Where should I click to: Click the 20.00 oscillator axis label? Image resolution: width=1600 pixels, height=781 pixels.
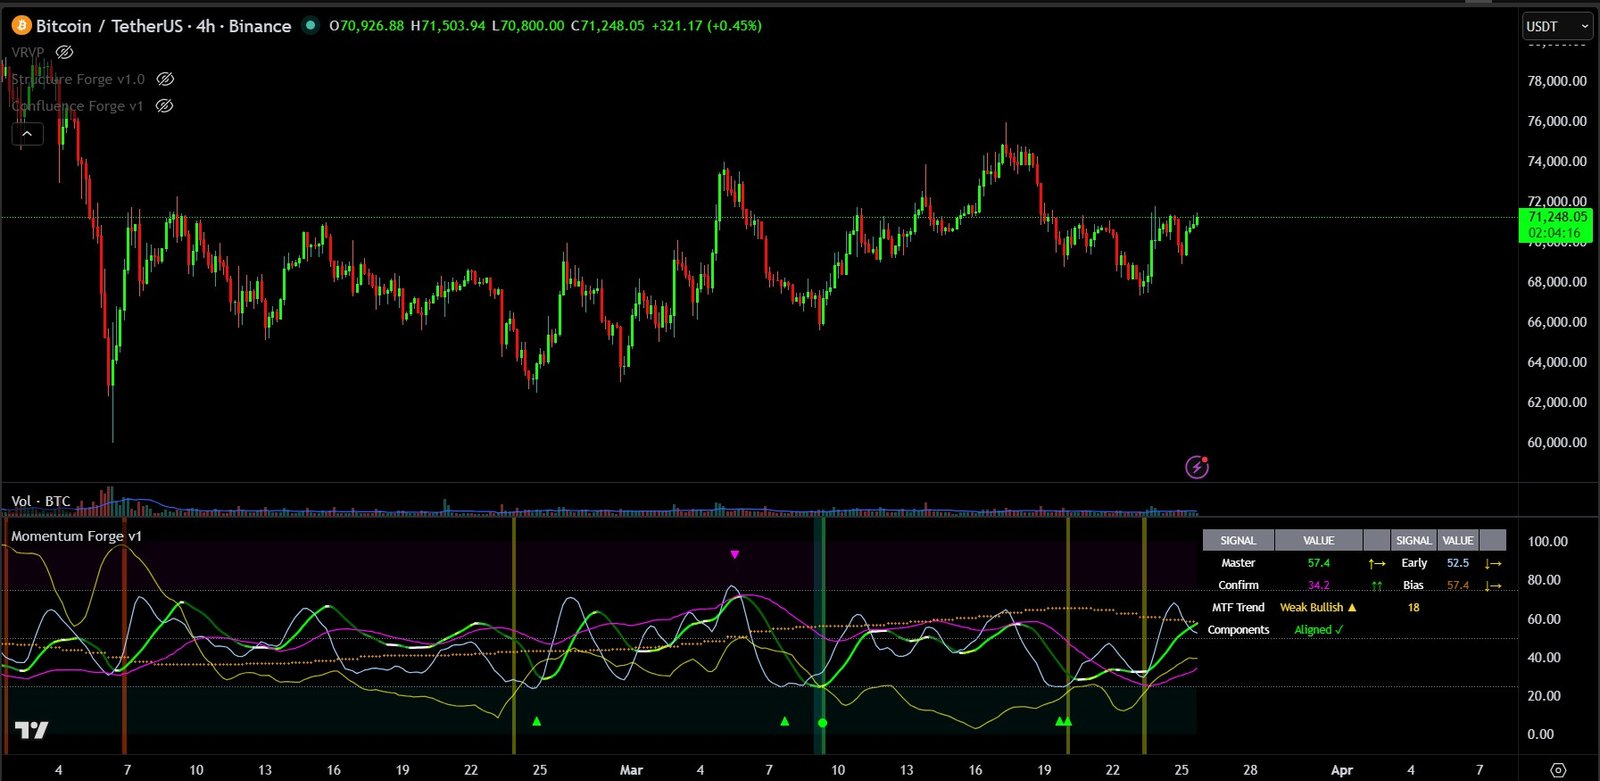[x=1544, y=696]
